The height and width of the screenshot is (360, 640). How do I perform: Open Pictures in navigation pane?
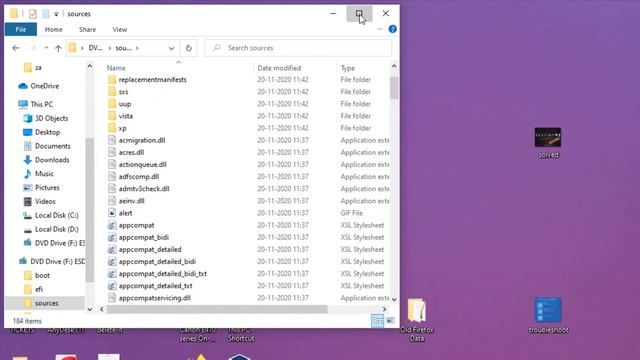(47, 188)
